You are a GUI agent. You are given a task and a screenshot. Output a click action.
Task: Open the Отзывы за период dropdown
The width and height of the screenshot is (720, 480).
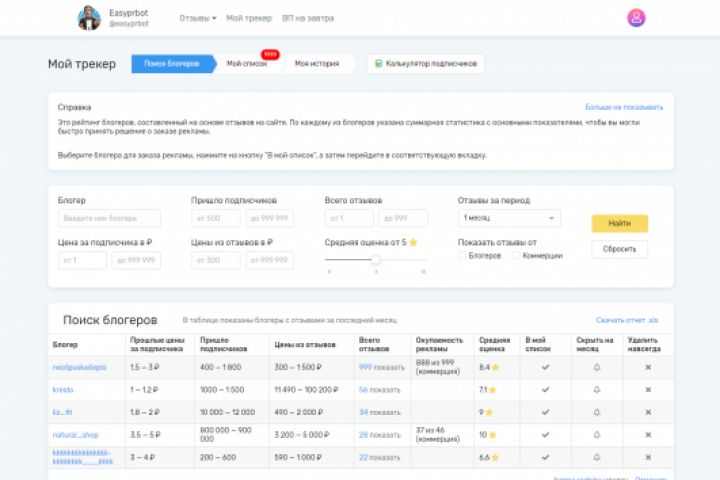click(509, 218)
